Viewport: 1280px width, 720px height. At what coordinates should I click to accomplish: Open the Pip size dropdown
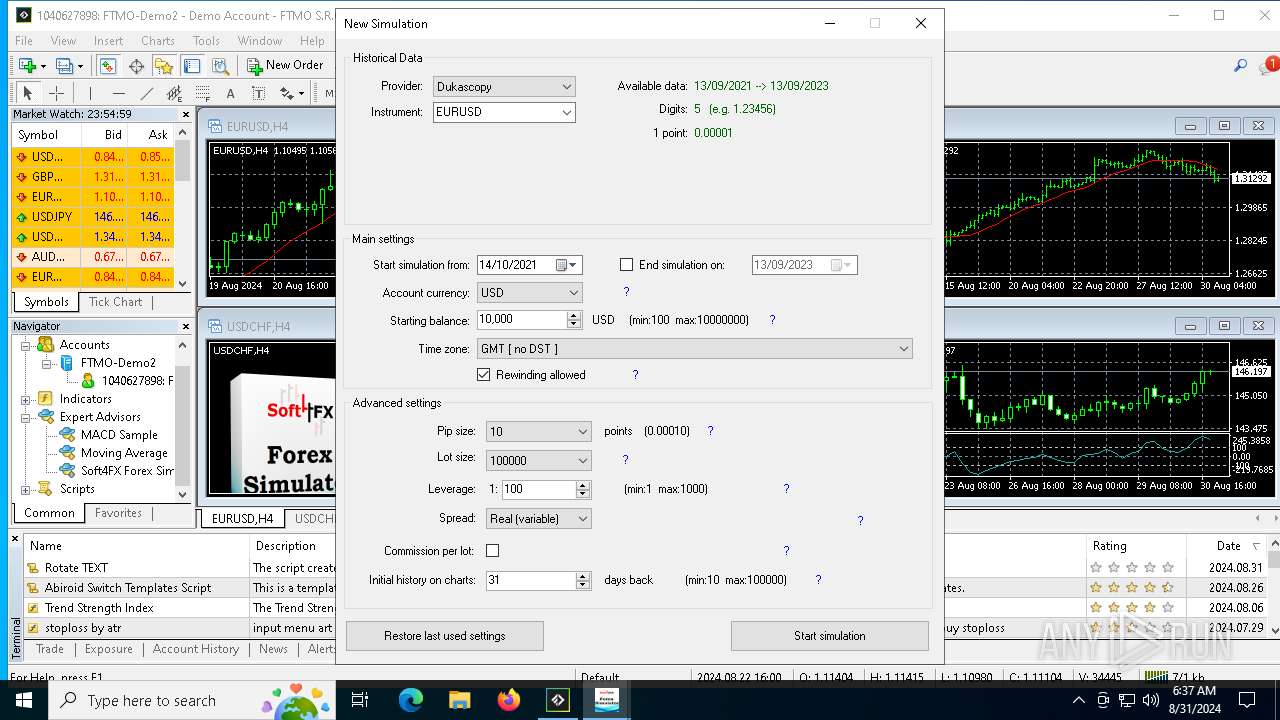pyautogui.click(x=538, y=431)
